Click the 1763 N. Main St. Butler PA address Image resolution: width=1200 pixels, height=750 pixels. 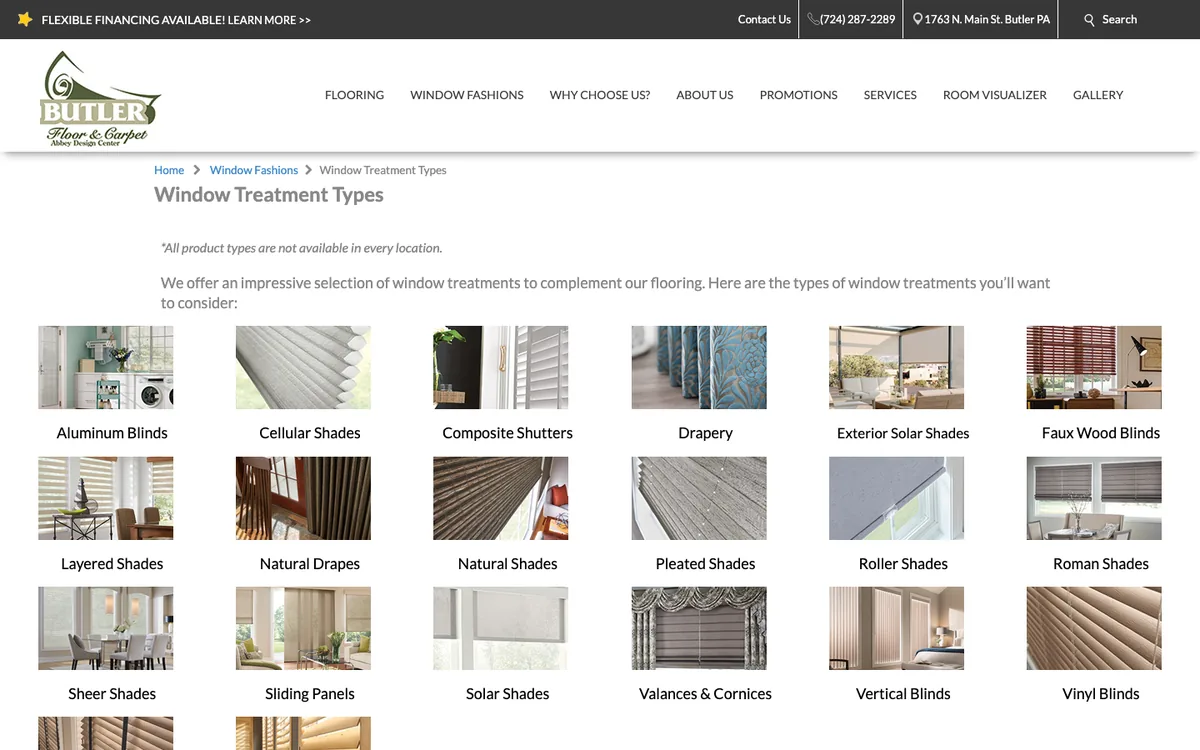point(987,19)
